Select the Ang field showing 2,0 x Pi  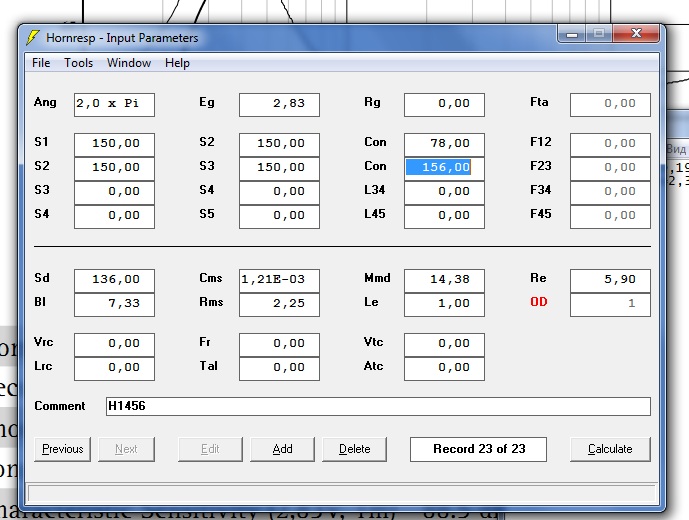coord(114,105)
